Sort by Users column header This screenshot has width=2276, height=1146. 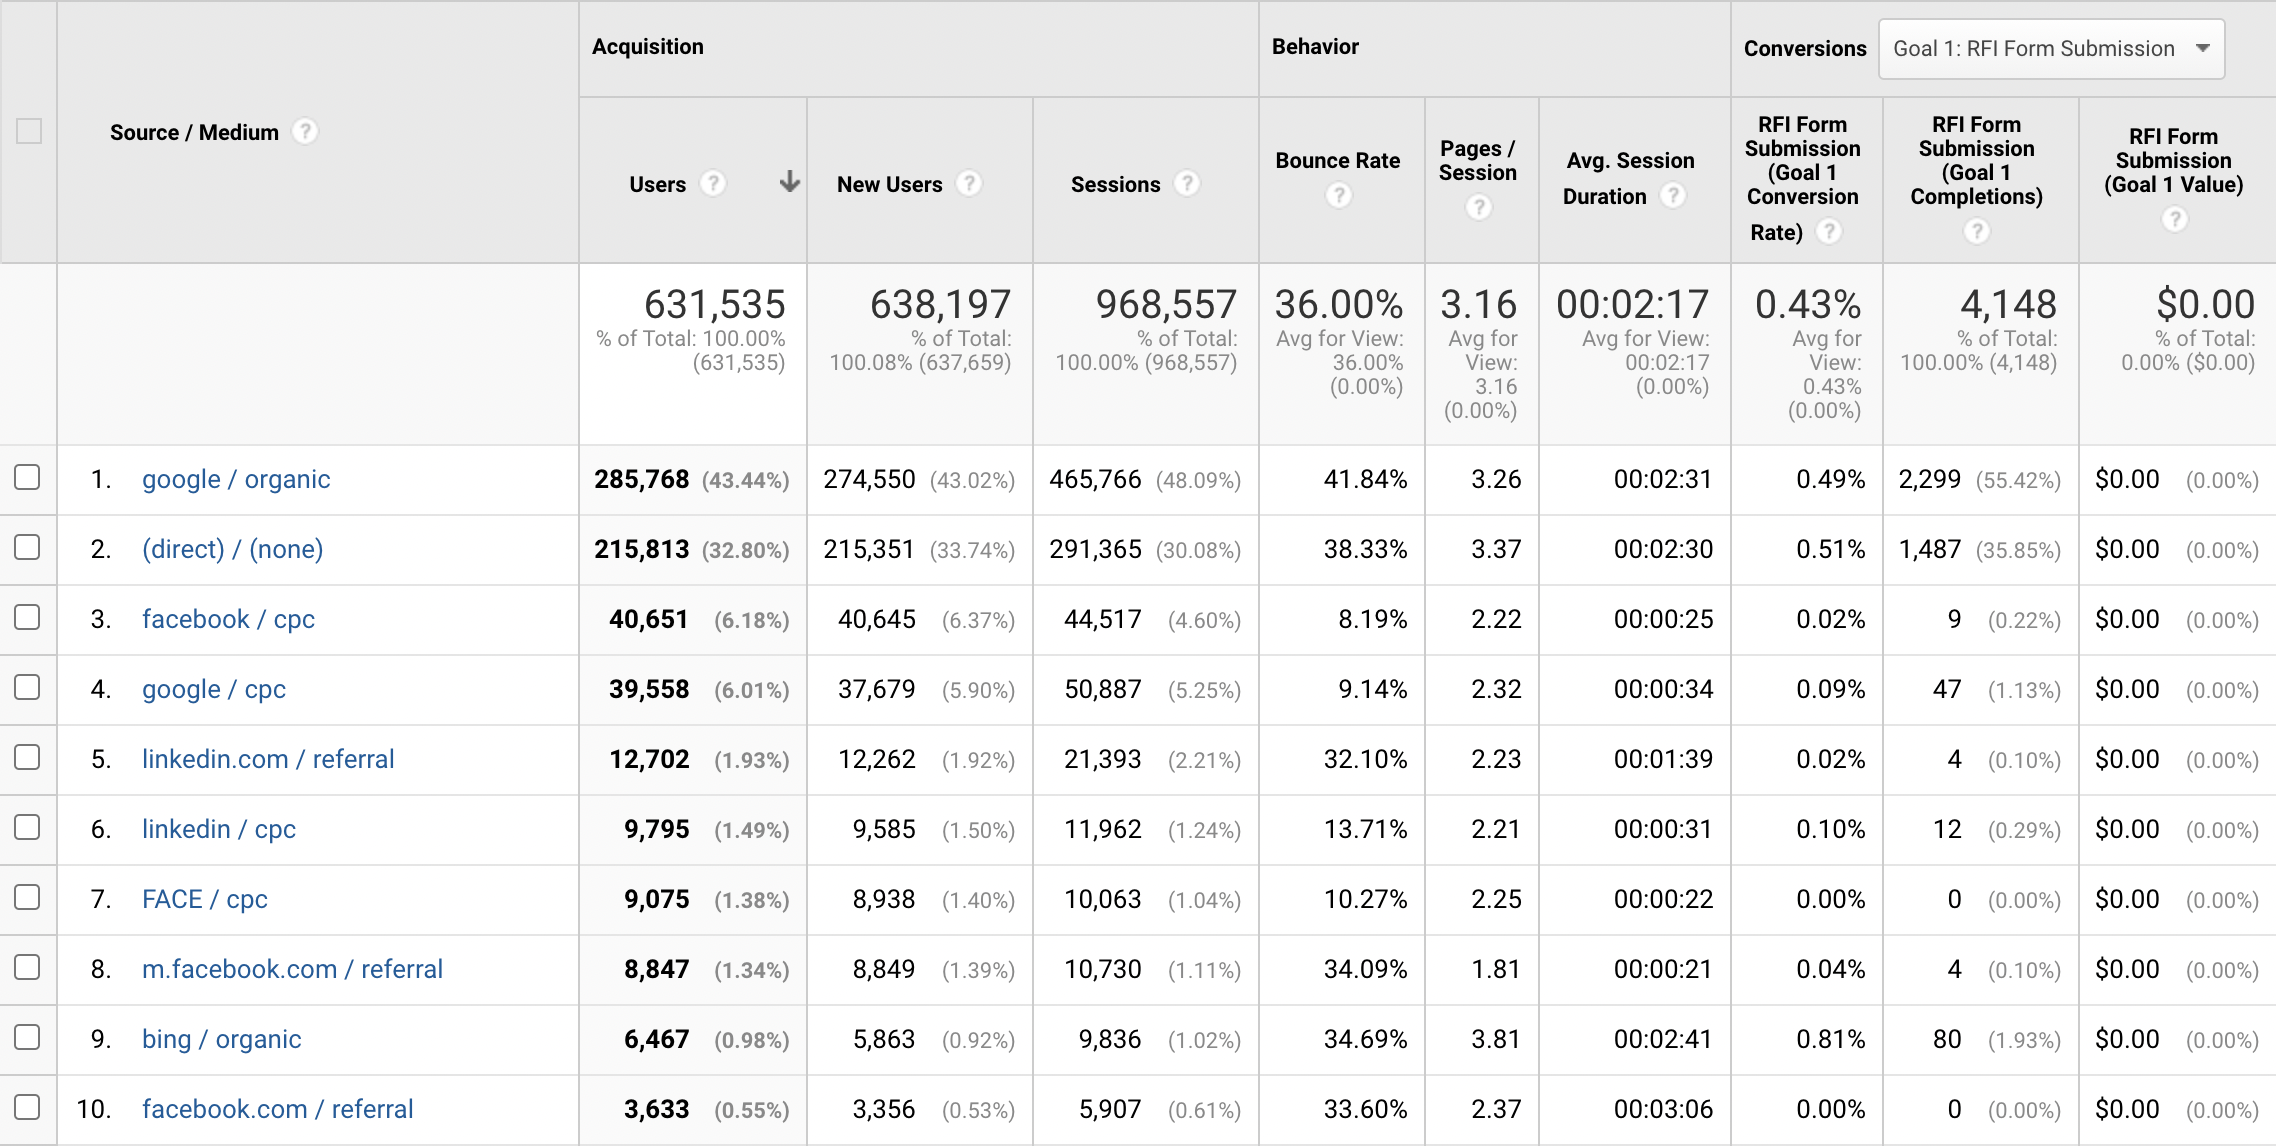pyautogui.click(x=657, y=184)
